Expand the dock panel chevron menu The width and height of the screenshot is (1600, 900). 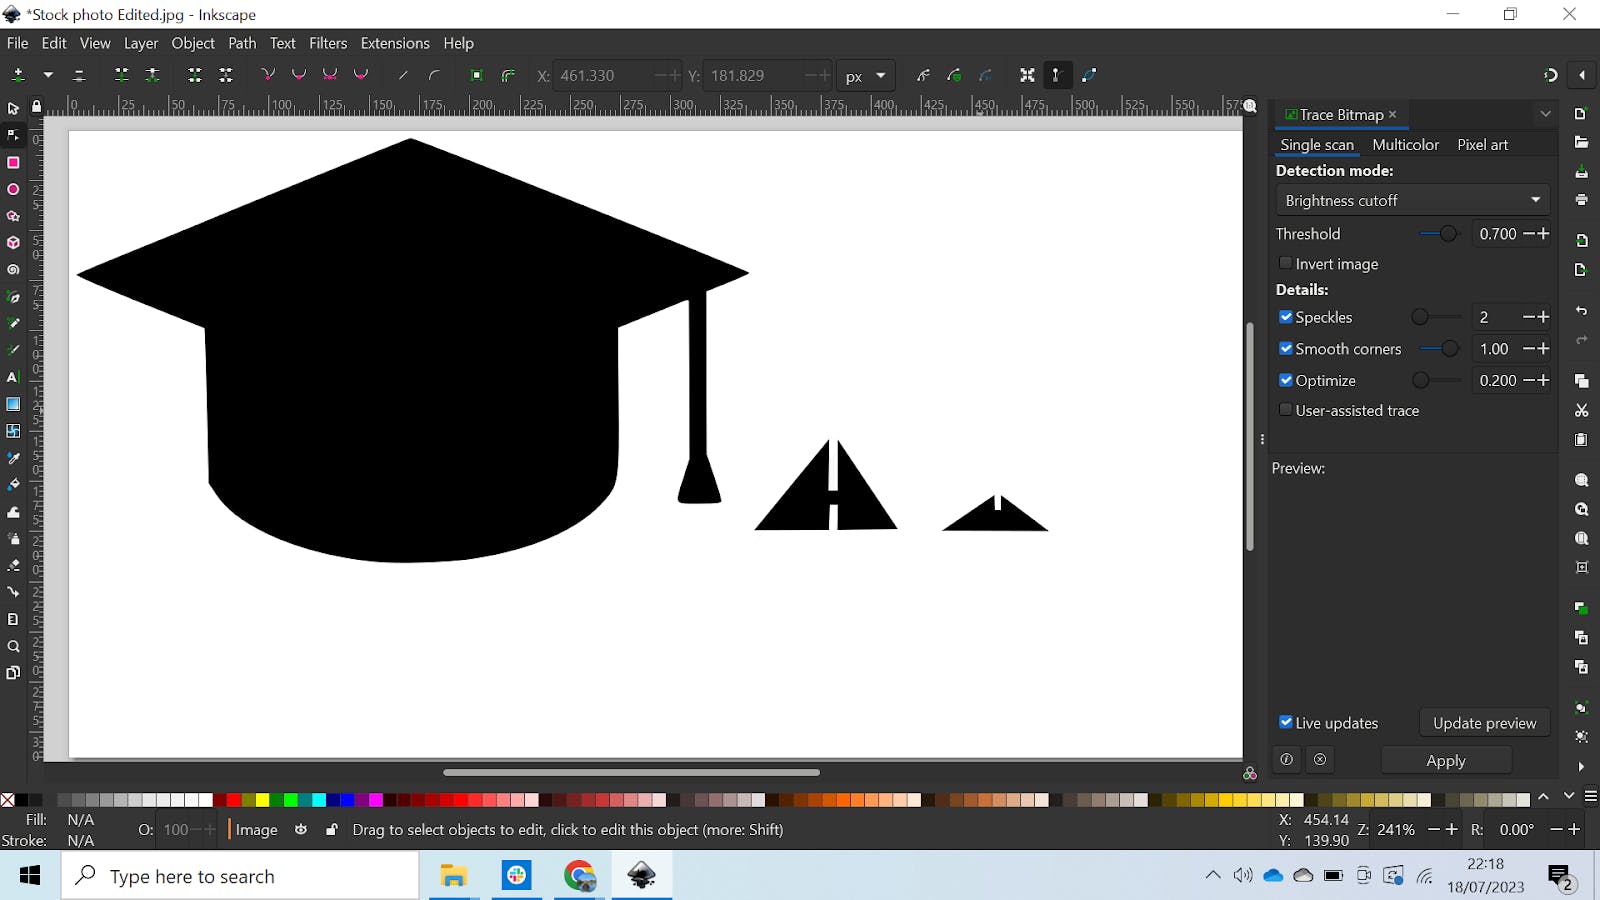click(1545, 114)
